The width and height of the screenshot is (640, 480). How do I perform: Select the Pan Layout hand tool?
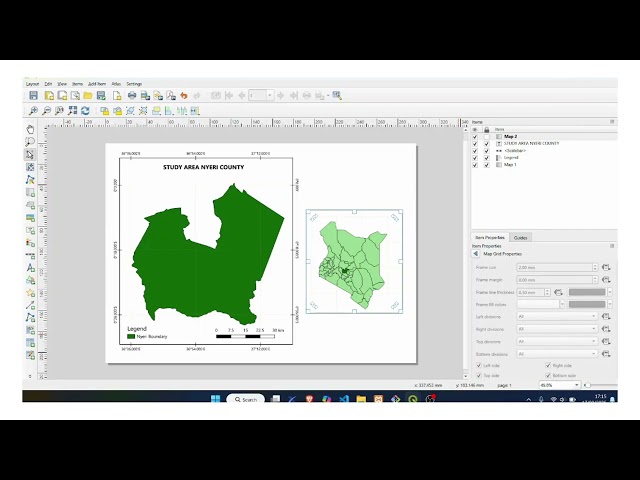click(30, 130)
